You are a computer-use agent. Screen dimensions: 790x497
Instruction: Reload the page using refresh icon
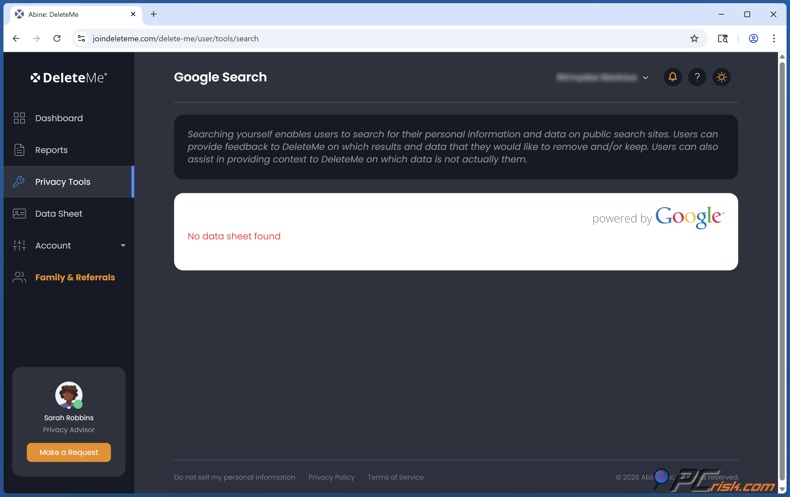pos(57,39)
